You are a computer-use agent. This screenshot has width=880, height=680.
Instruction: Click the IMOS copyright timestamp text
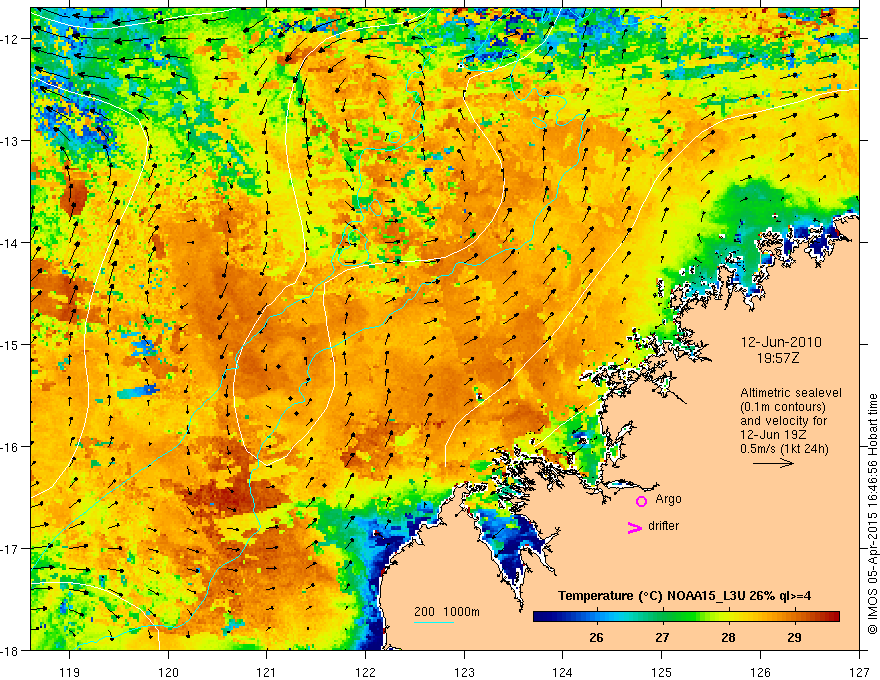872,513
